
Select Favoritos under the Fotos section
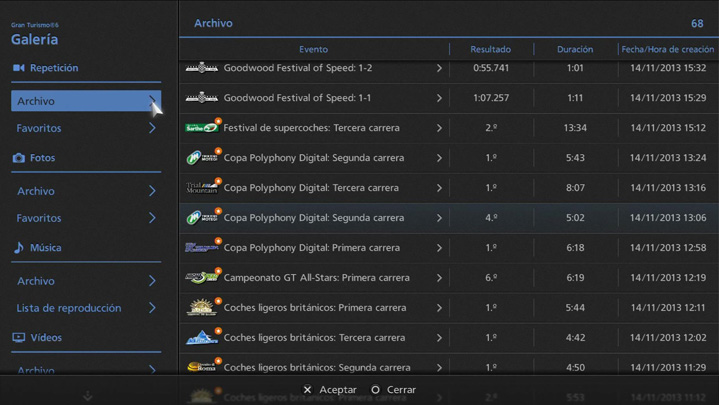39,218
